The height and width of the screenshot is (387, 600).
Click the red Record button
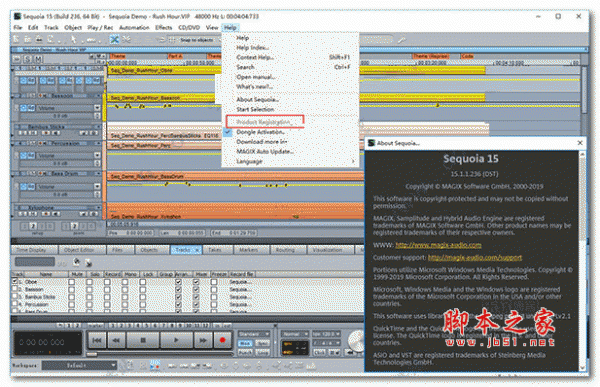222,340
